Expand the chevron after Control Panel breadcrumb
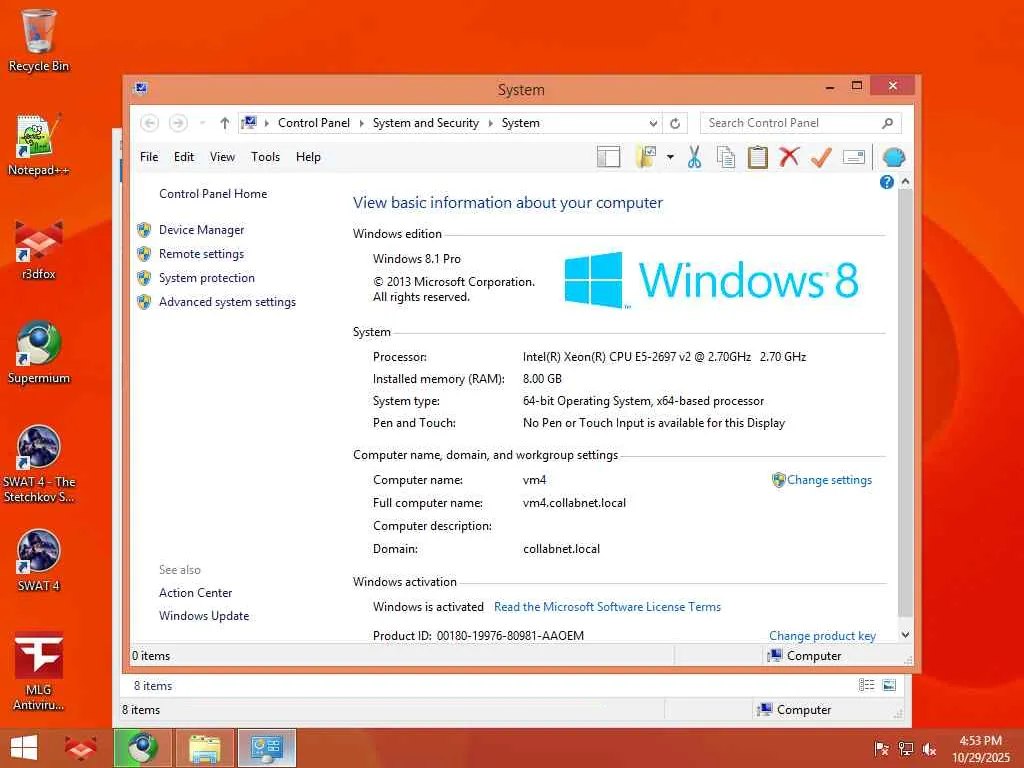The height and width of the screenshot is (768, 1024). tap(361, 123)
